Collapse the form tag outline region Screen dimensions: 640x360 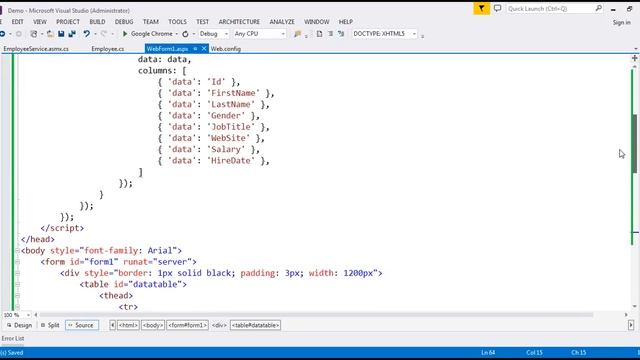[18, 262]
